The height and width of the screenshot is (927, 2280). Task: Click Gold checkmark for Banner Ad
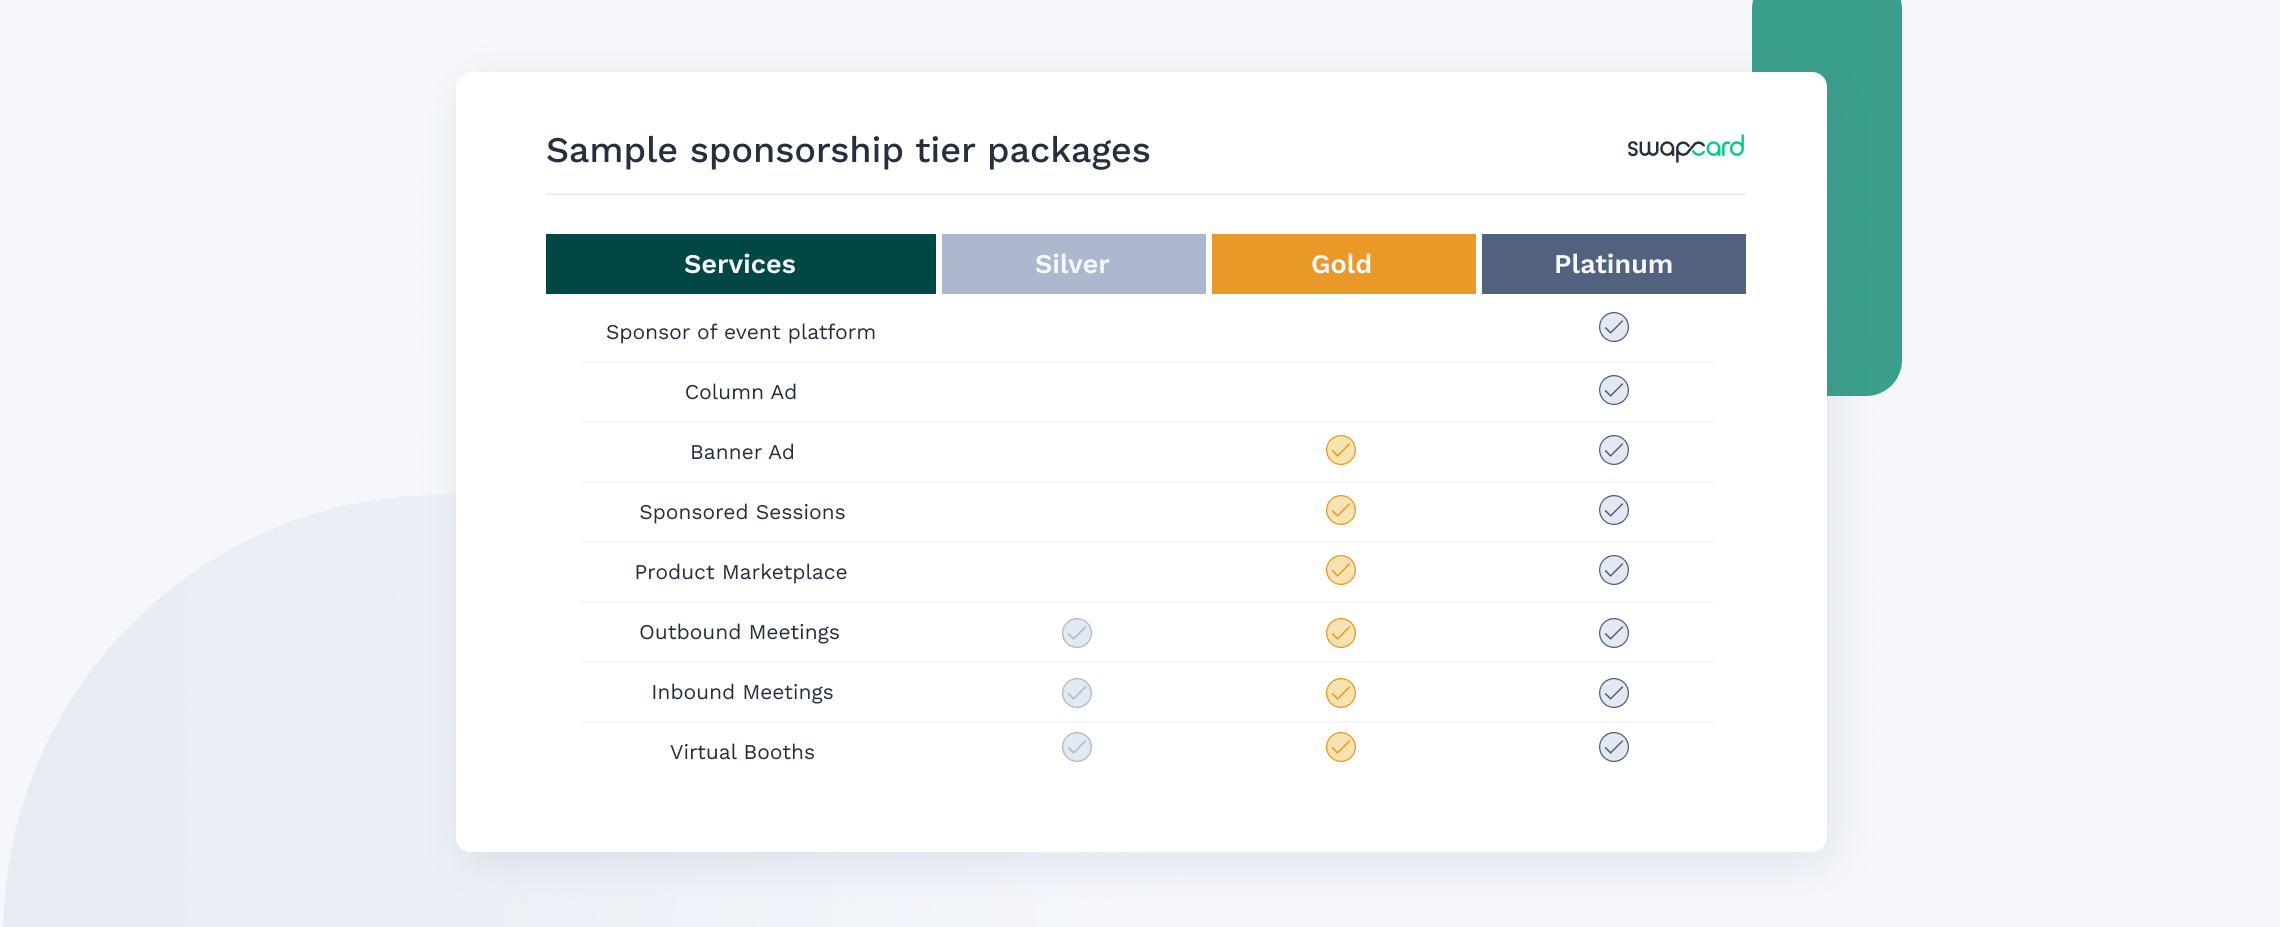tap(1341, 450)
